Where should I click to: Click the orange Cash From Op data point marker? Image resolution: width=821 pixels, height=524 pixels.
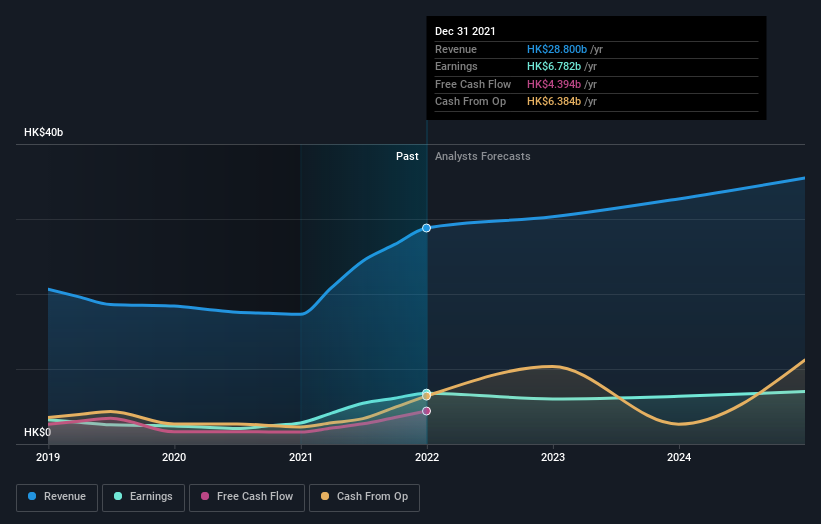[427, 396]
